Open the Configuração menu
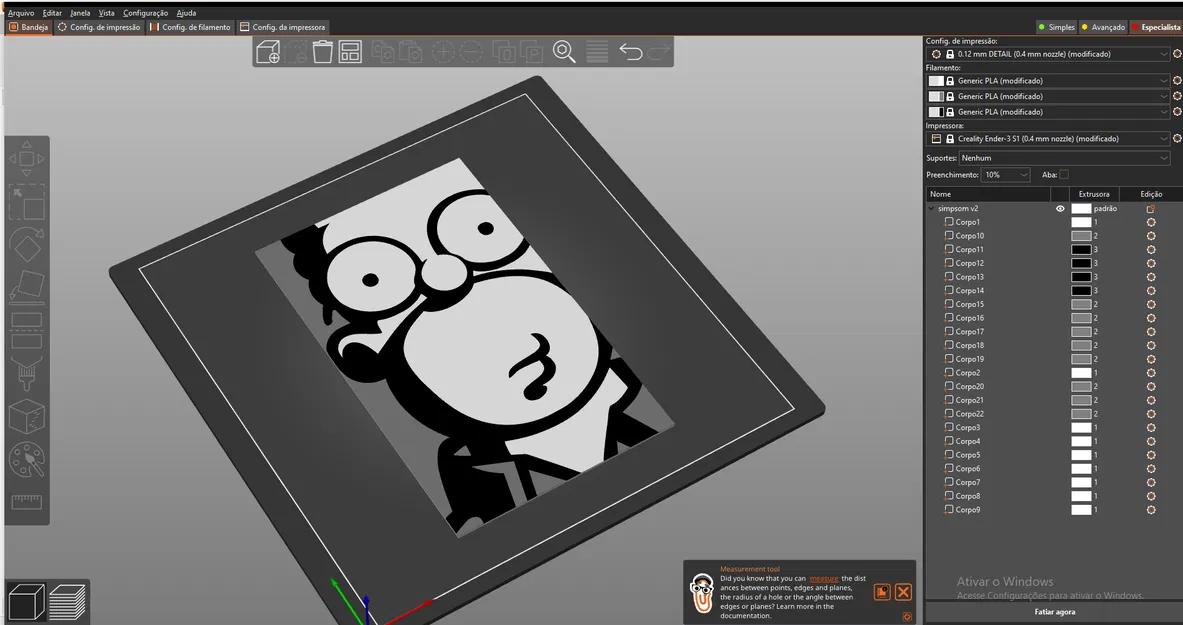Image resolution: width=1183 pixels, height=625 pixels. pyautogui.click(x=146, y=13)
